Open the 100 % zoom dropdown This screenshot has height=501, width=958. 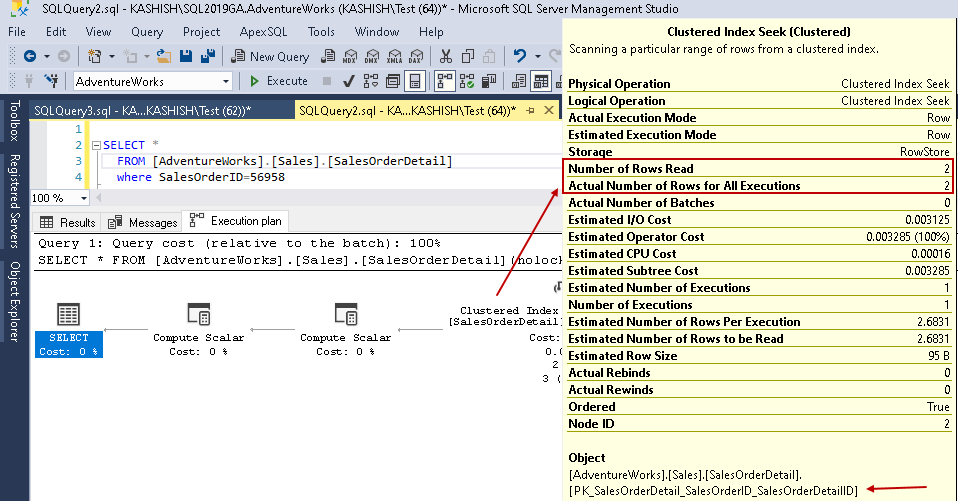83,198
